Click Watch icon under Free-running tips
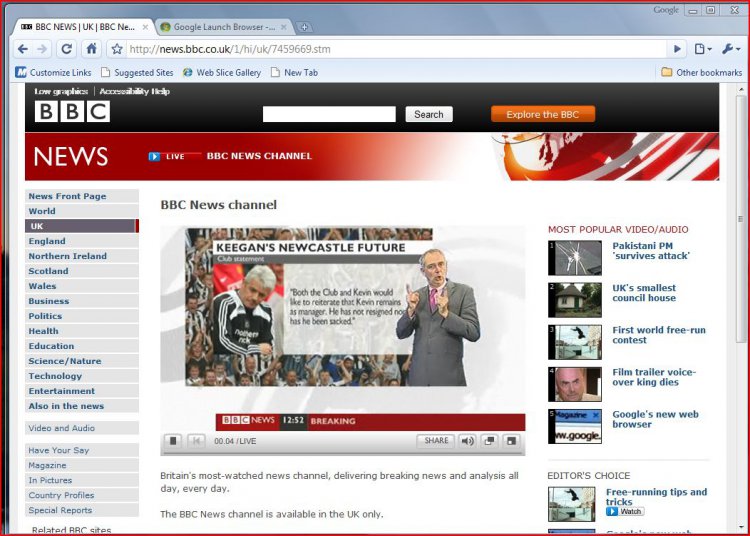 pyautogui.click(x=625, y=511)
